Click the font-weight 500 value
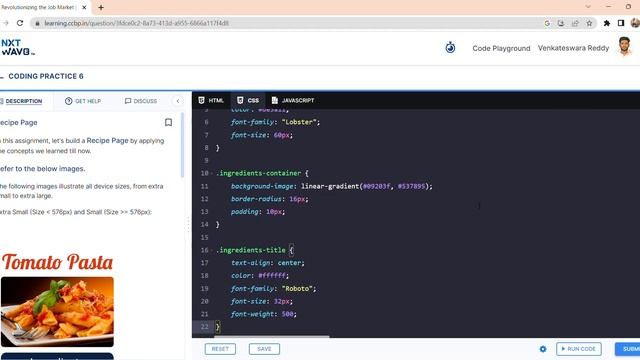Viewport: 640px width, 360px height. [x=287, y=314]
